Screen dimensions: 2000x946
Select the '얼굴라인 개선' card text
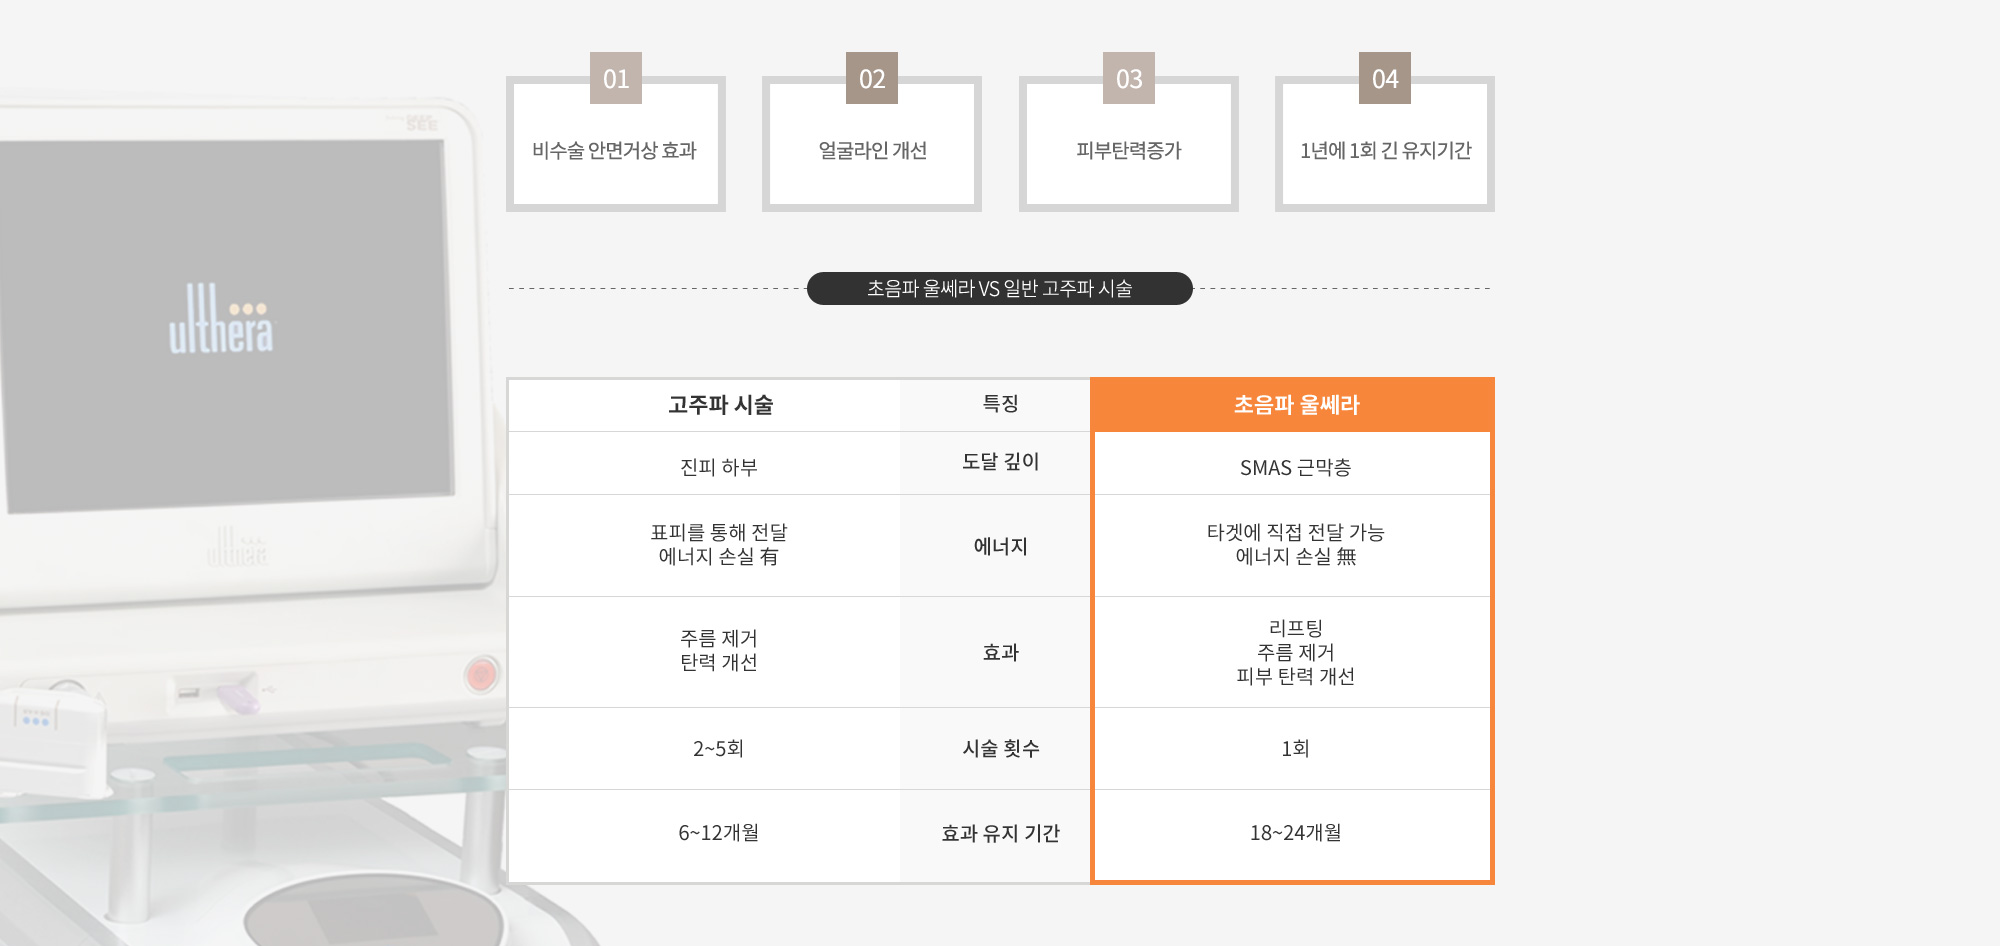[872, 150]
